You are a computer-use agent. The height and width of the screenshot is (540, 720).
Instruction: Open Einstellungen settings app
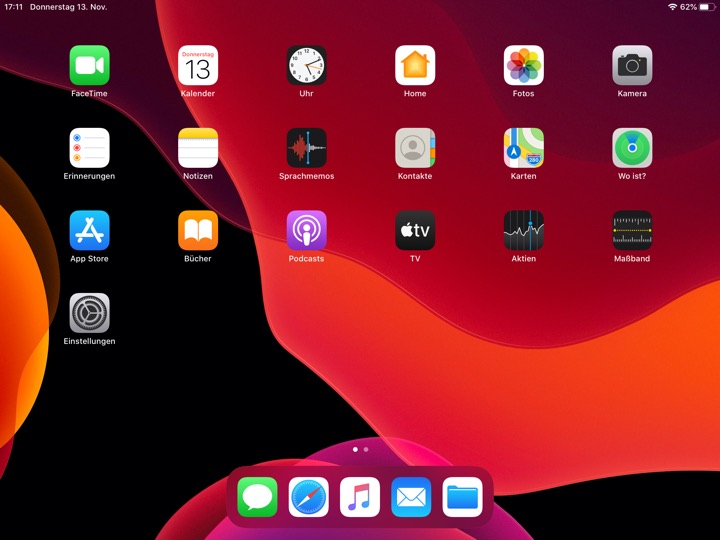[x=89, y=313]
